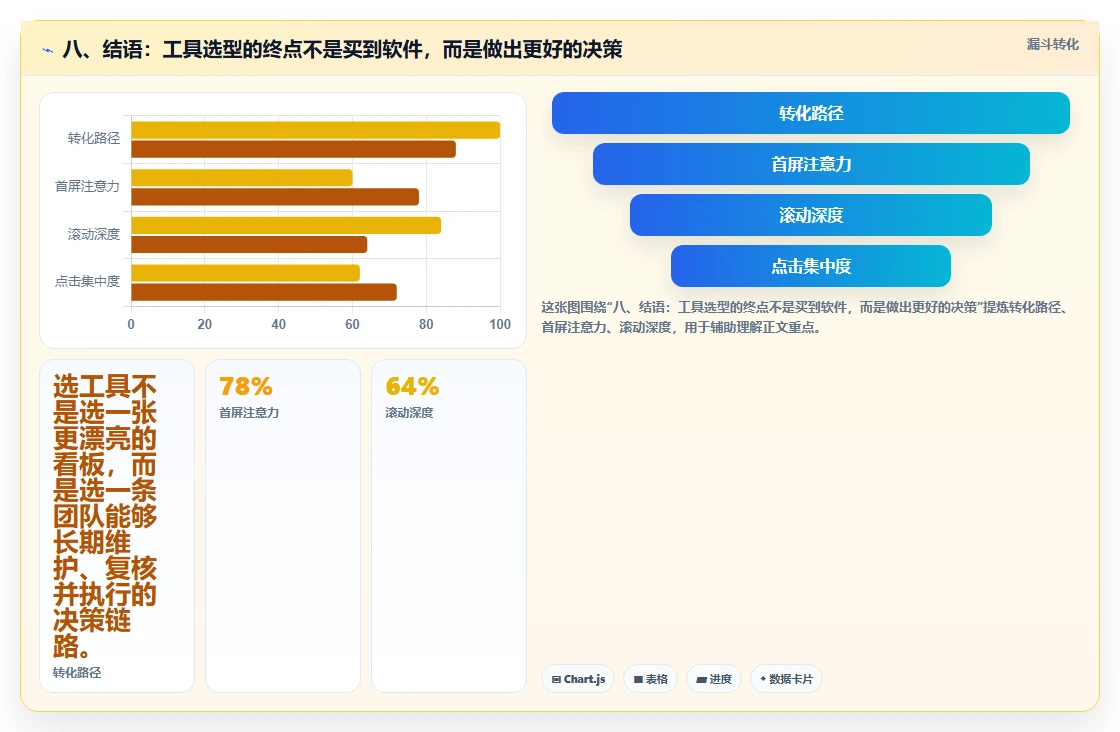Click the 78% value in data card

pos(246,386)
